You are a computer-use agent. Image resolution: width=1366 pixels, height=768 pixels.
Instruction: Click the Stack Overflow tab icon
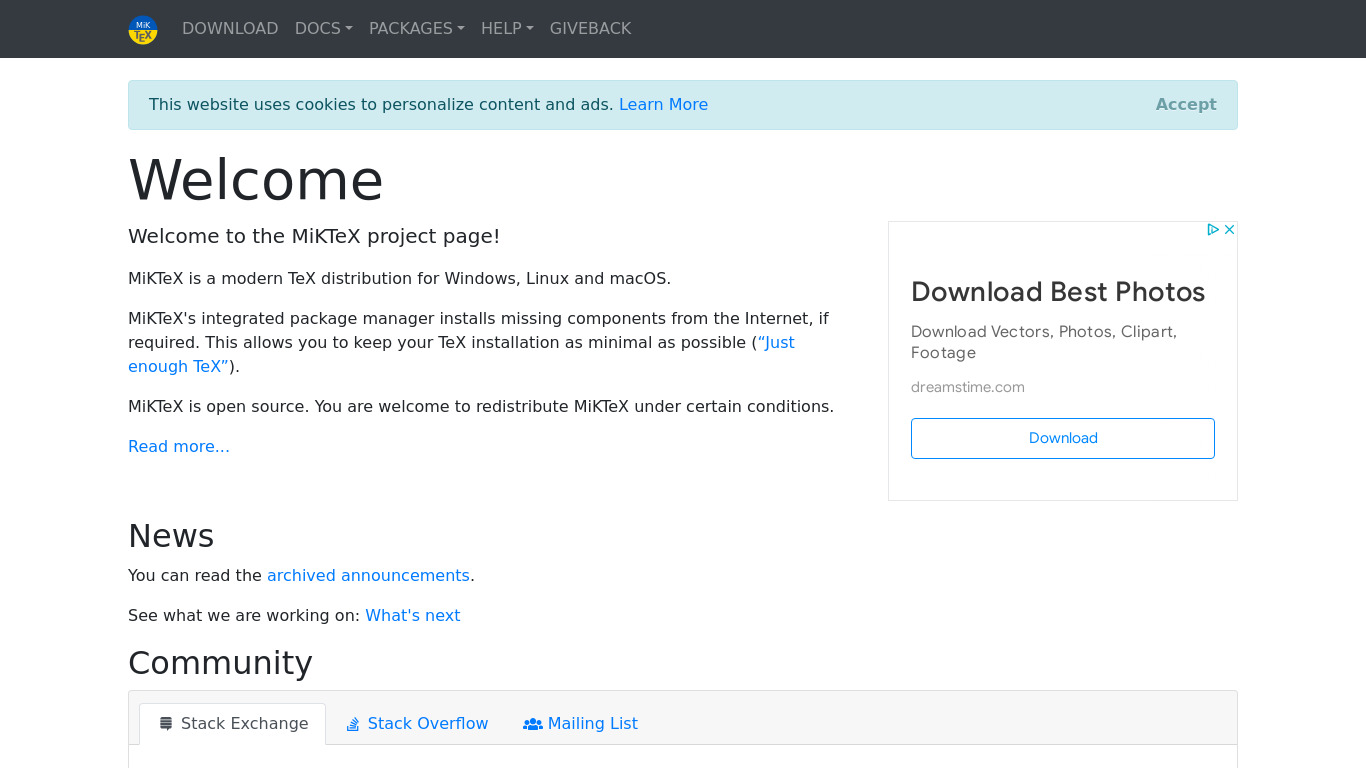353,723
